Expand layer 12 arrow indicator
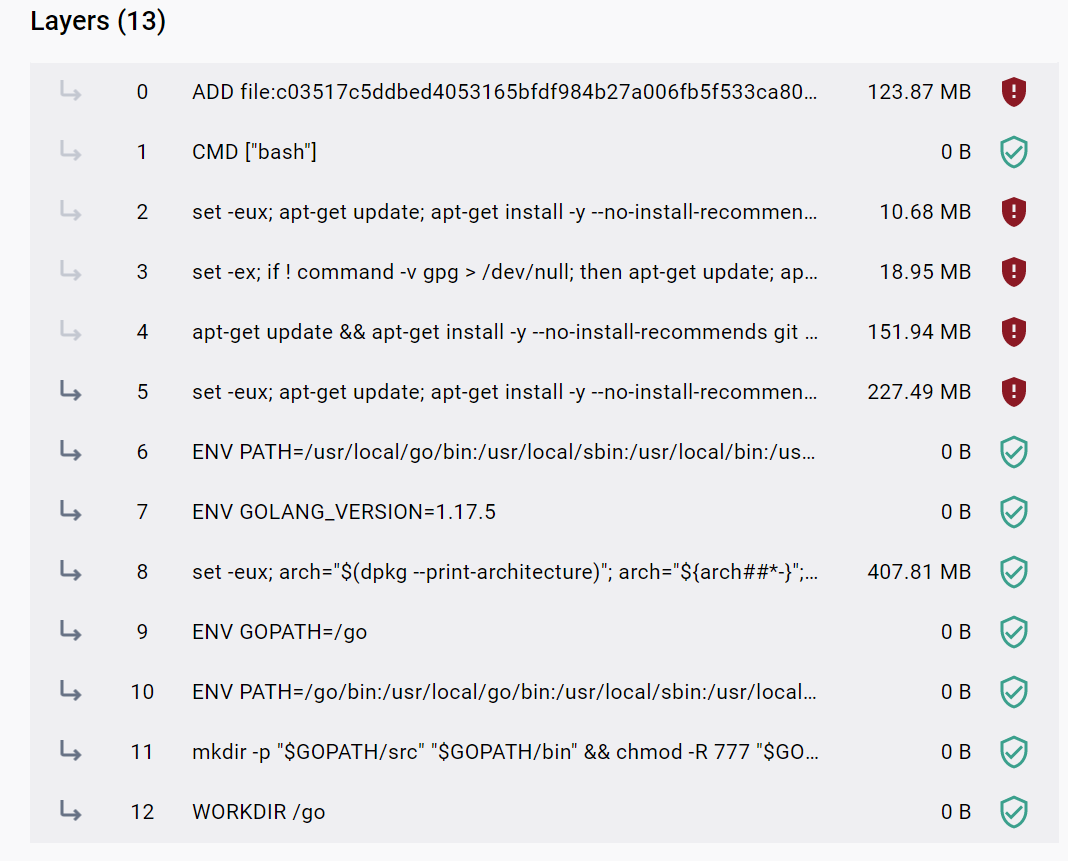This screenshot has width=1068, height=861. 70,810
